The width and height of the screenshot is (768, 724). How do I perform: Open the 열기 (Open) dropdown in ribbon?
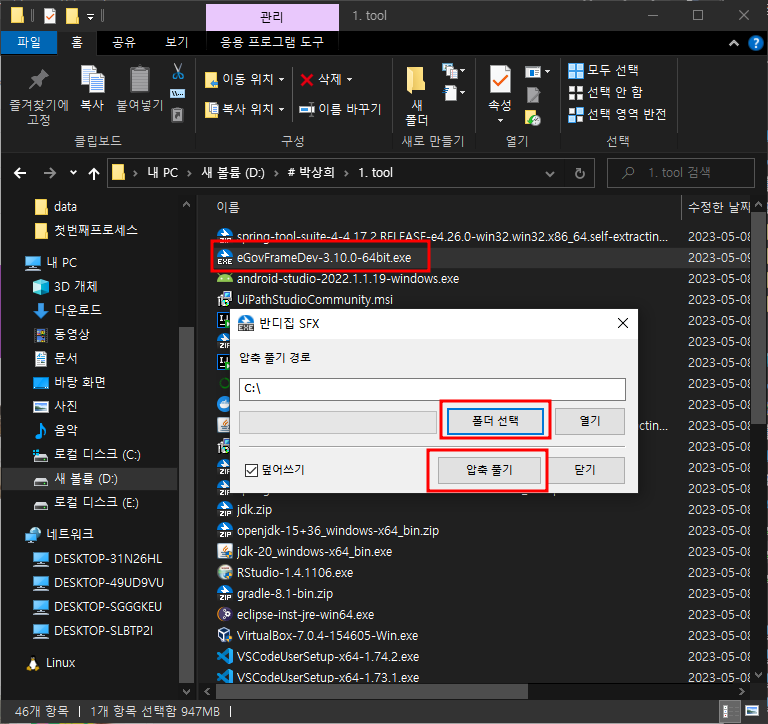click(537, 72)
